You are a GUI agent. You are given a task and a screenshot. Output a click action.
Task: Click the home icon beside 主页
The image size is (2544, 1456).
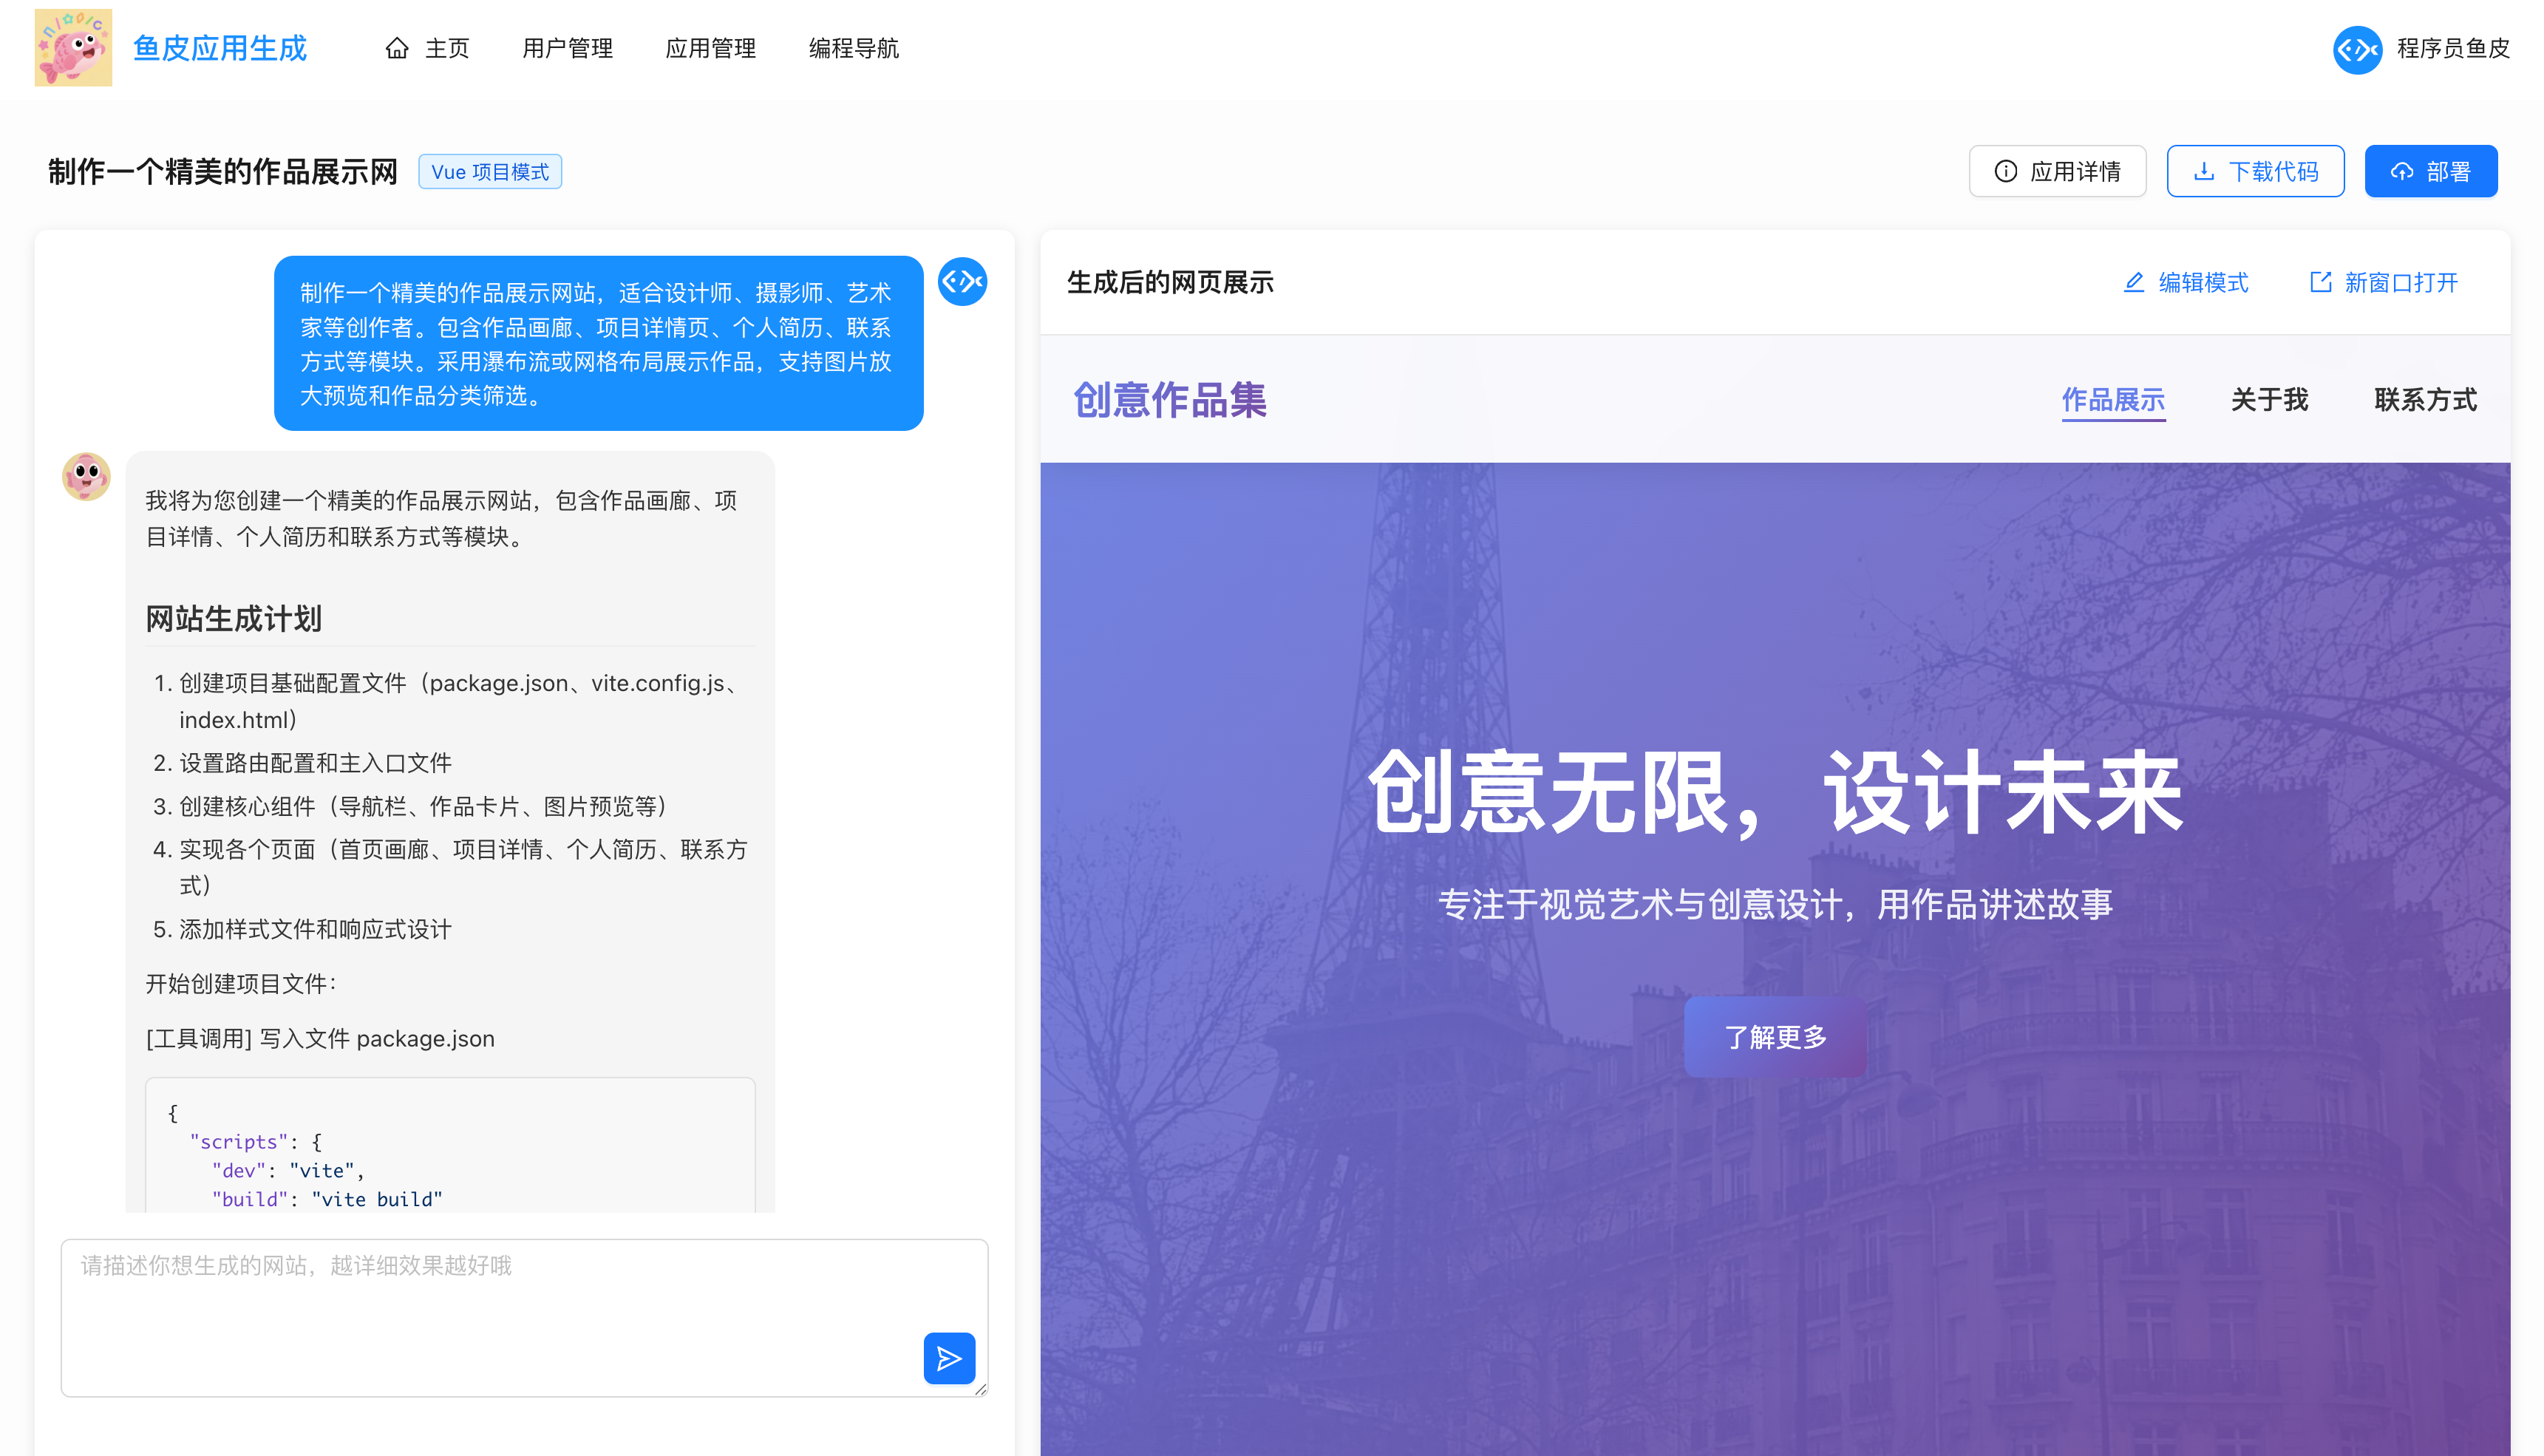point(397,48)
